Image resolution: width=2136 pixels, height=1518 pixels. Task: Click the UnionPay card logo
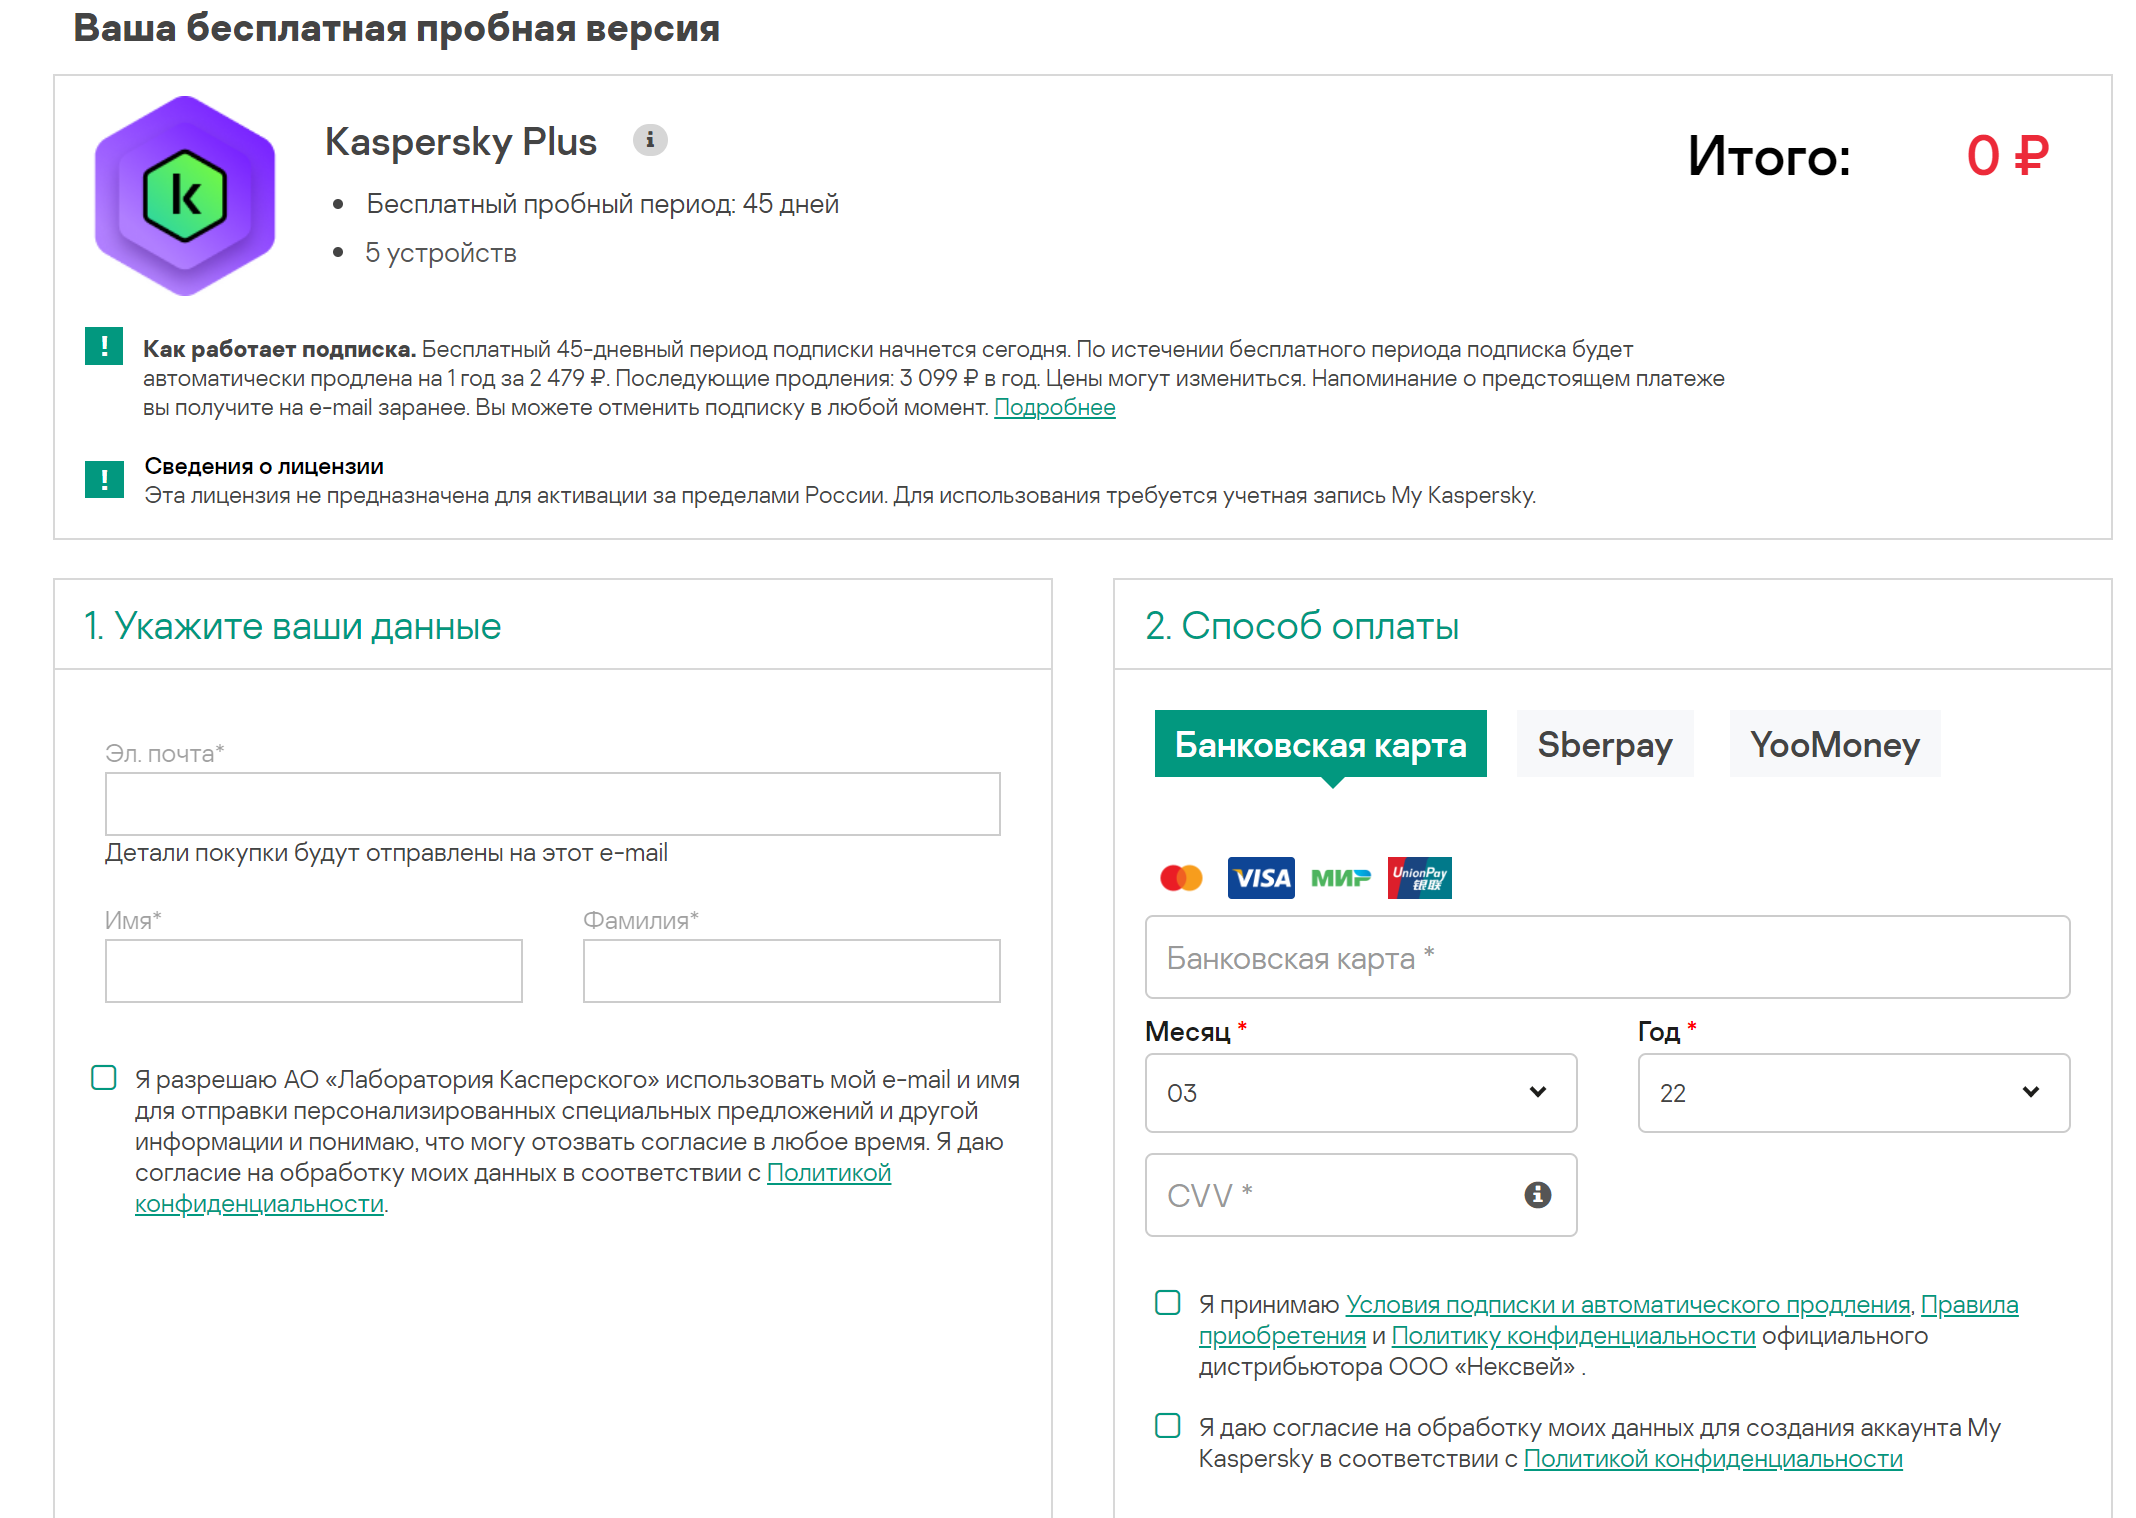(x=1419, y=878)
